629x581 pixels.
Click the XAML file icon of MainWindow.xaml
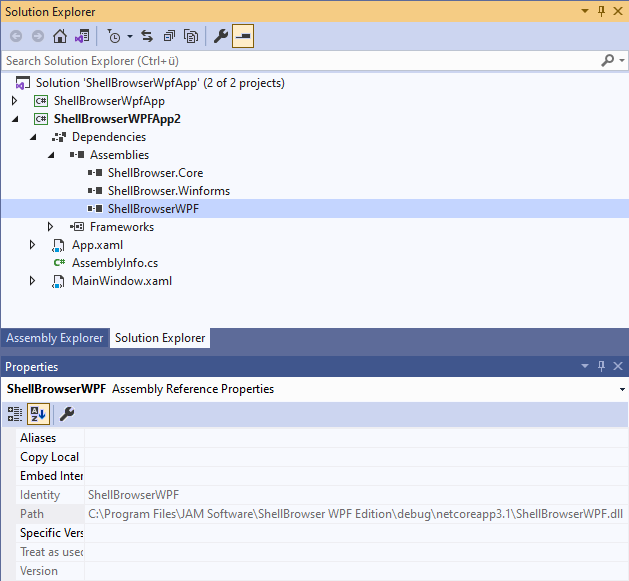click(58, 281)
